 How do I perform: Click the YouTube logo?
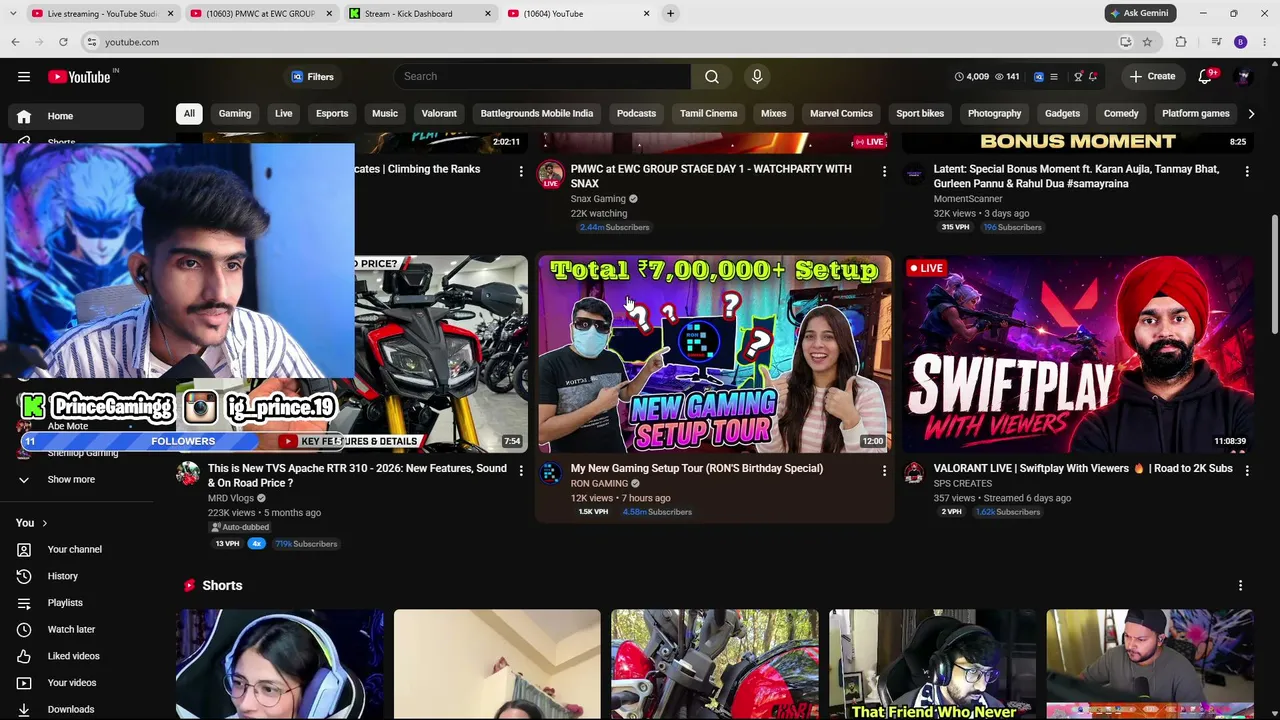click(80, 77)
